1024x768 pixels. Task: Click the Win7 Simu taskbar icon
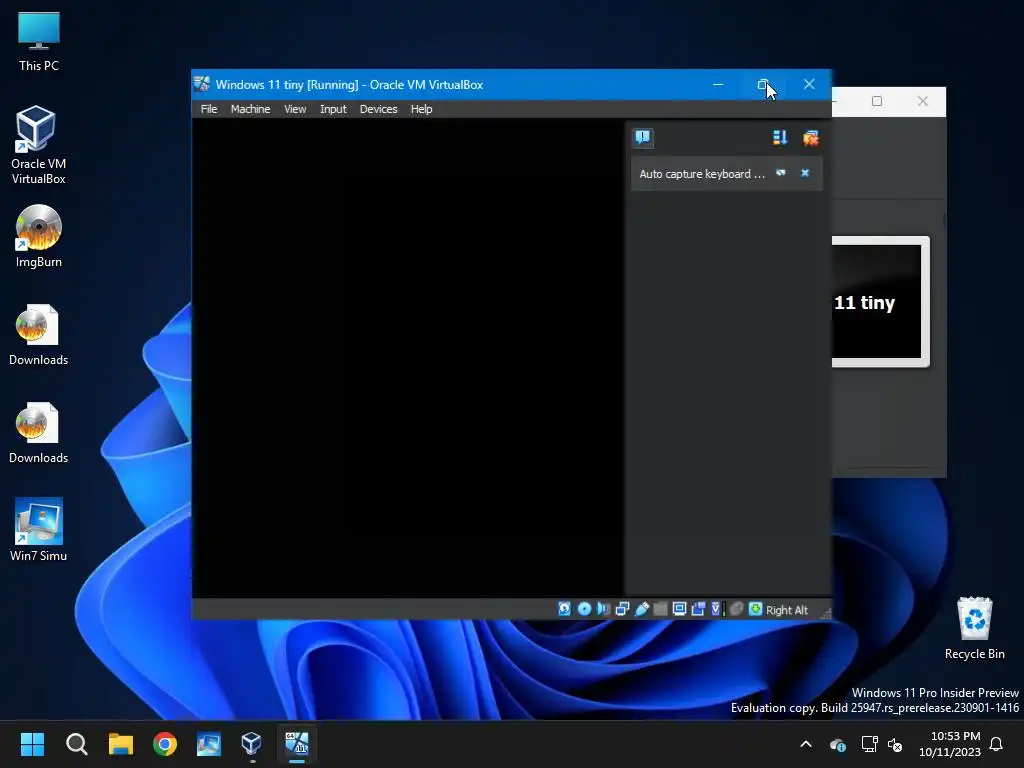[209, 744]
